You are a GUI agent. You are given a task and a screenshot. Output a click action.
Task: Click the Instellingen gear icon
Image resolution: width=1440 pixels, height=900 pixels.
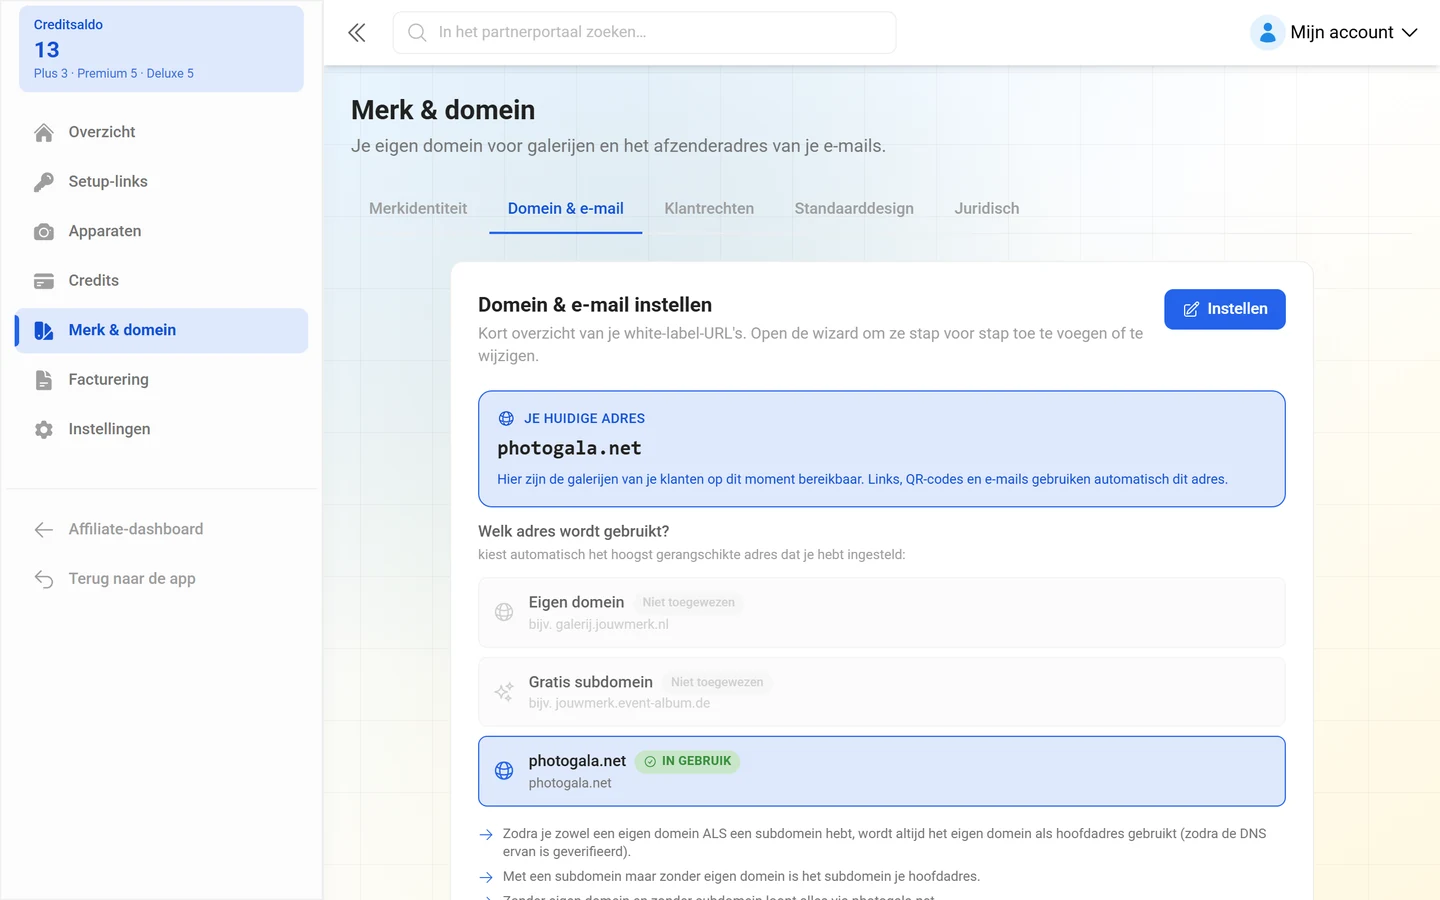point(44,430)
